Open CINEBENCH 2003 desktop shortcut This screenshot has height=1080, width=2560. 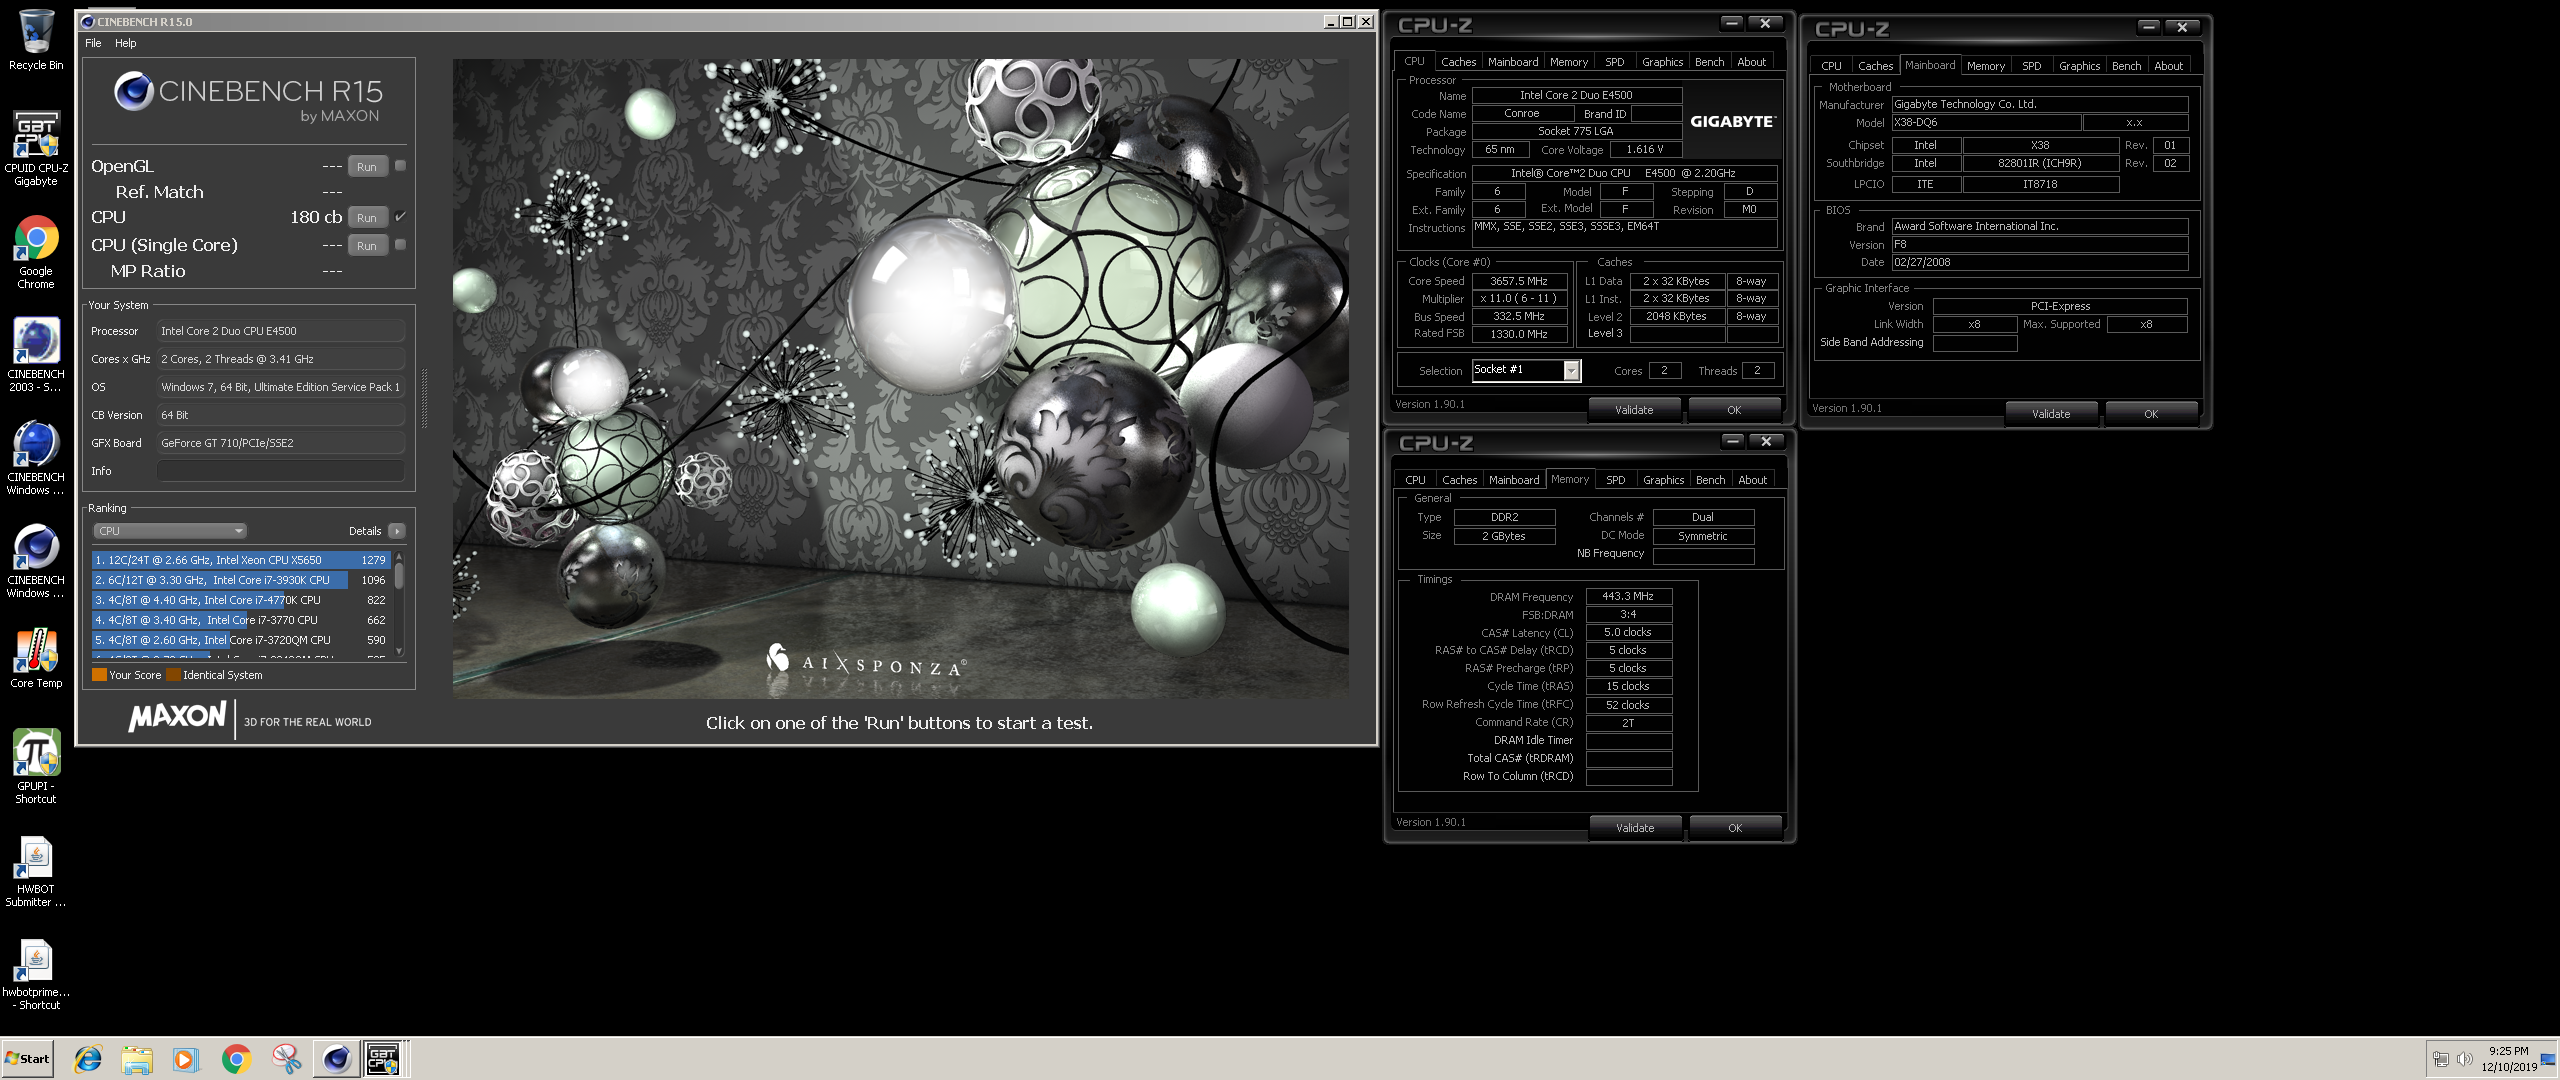click(x=36, y=355)
